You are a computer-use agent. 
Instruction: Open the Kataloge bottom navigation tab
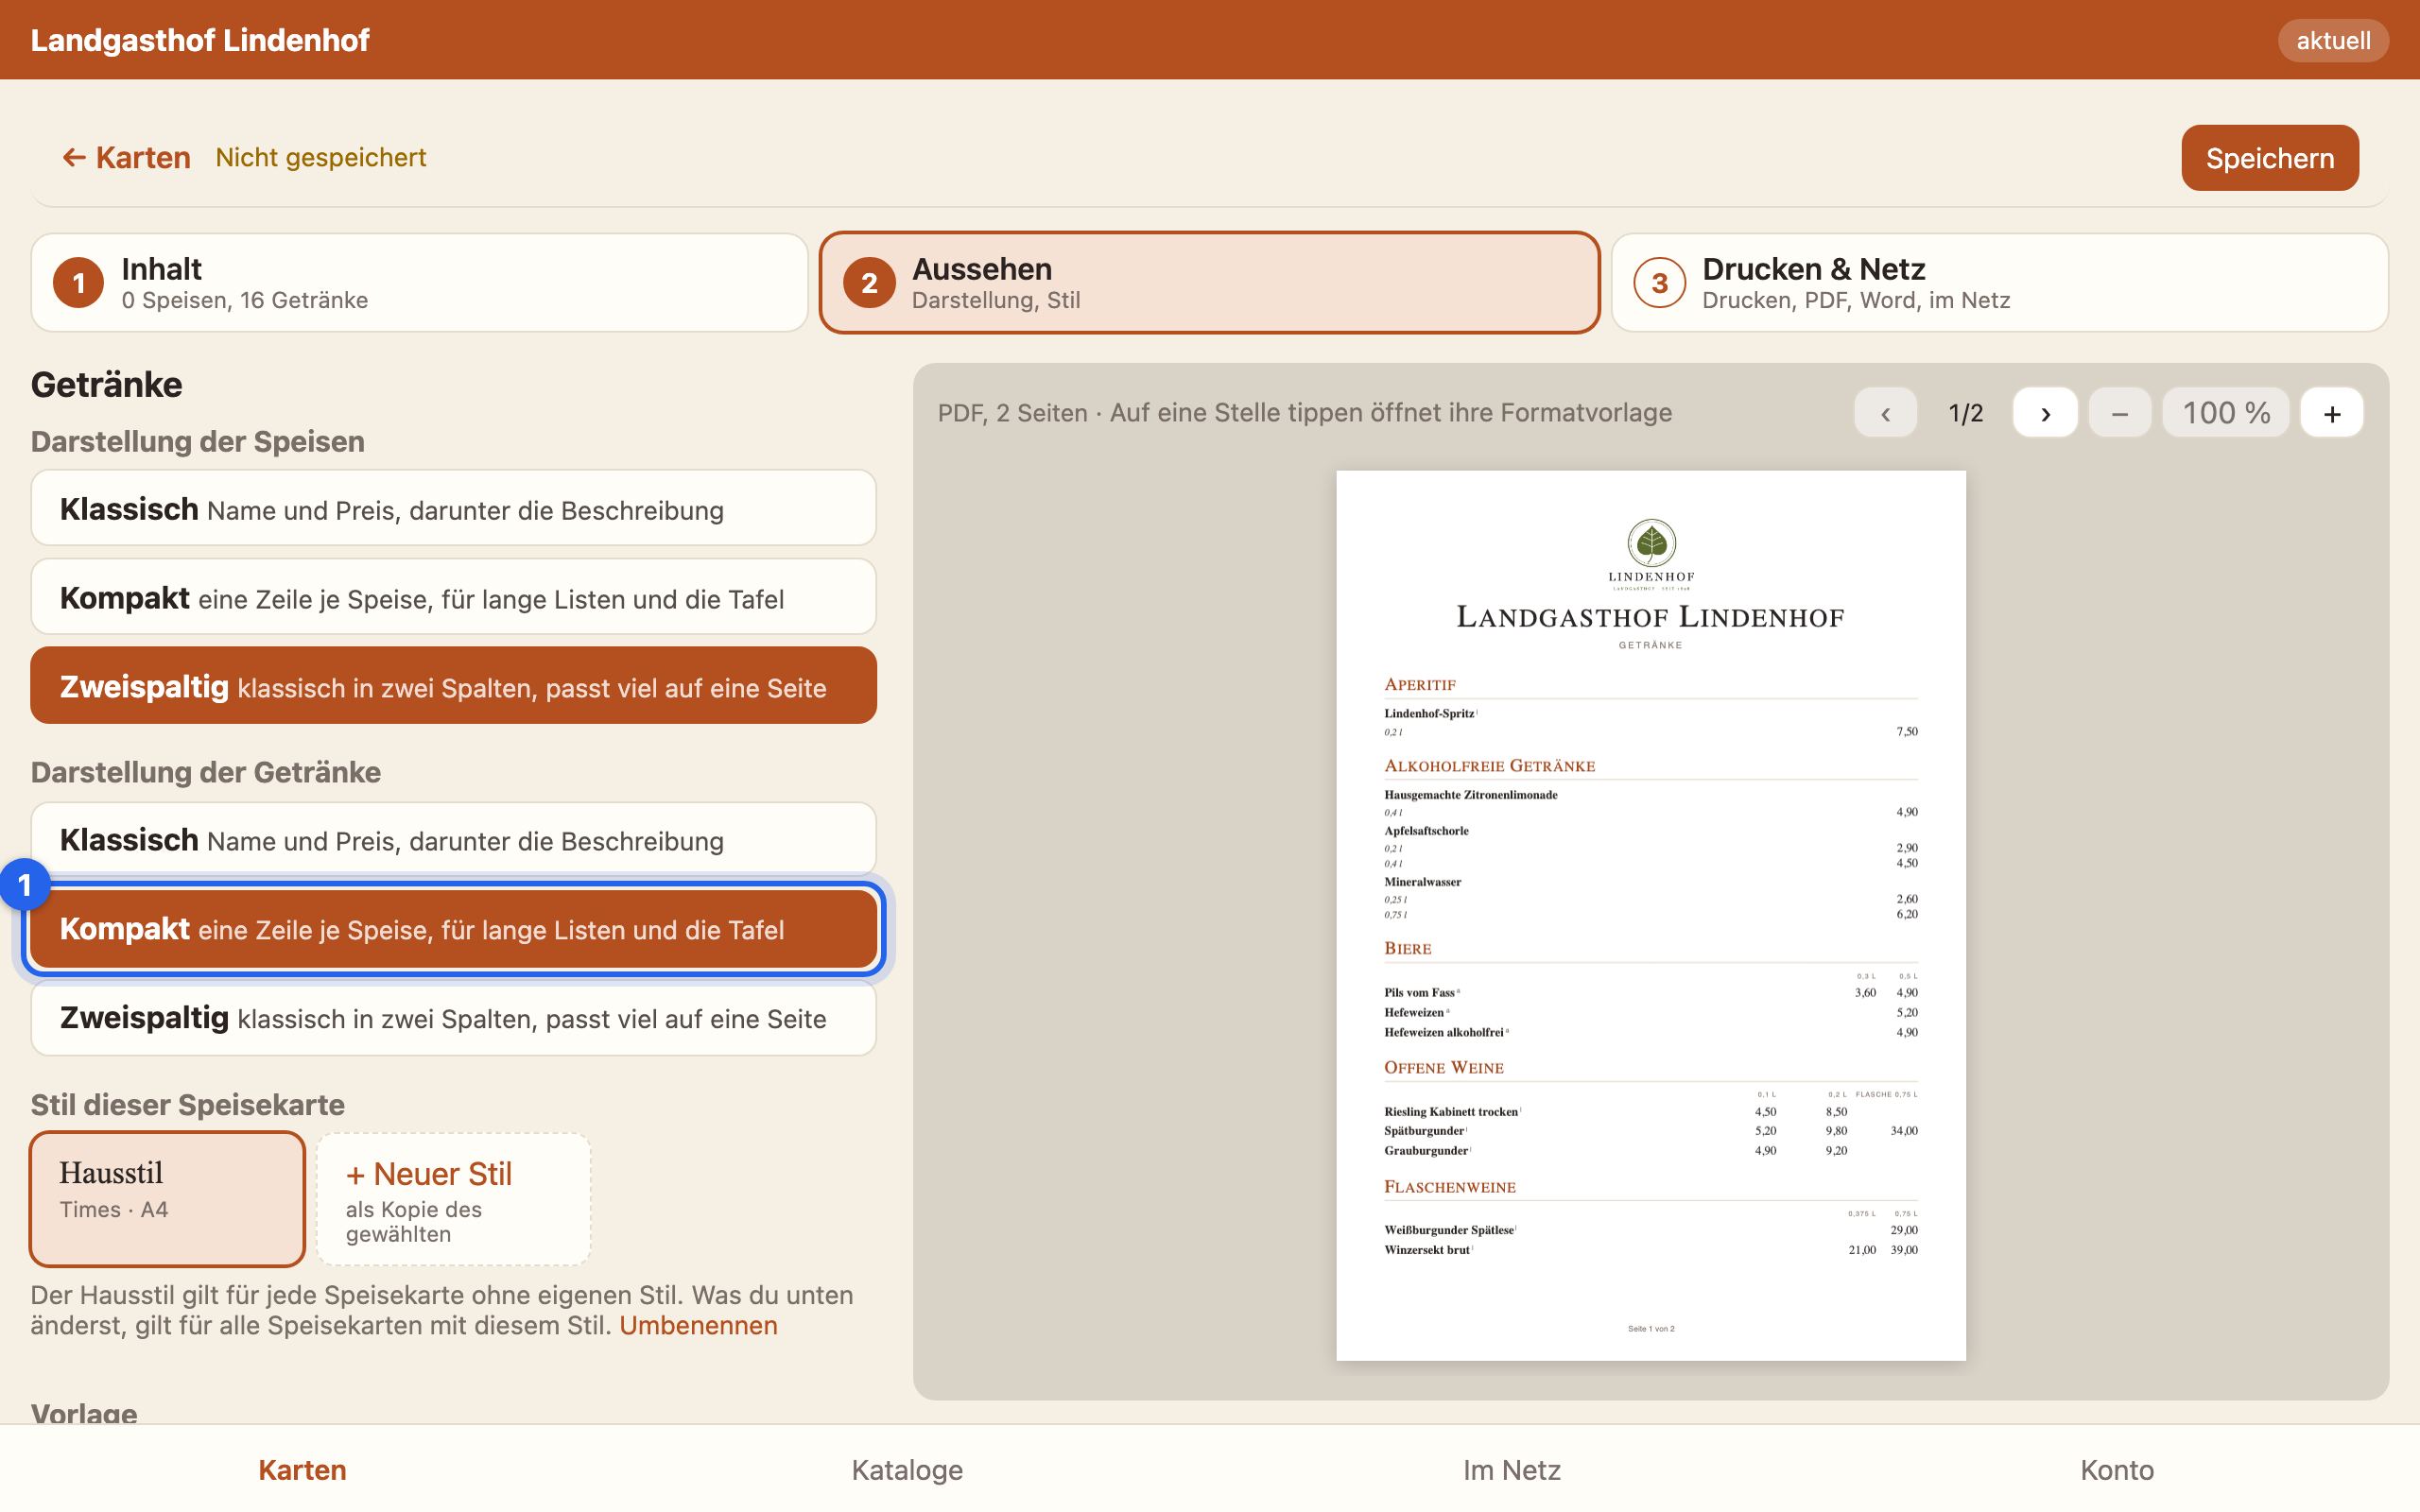907,1470
